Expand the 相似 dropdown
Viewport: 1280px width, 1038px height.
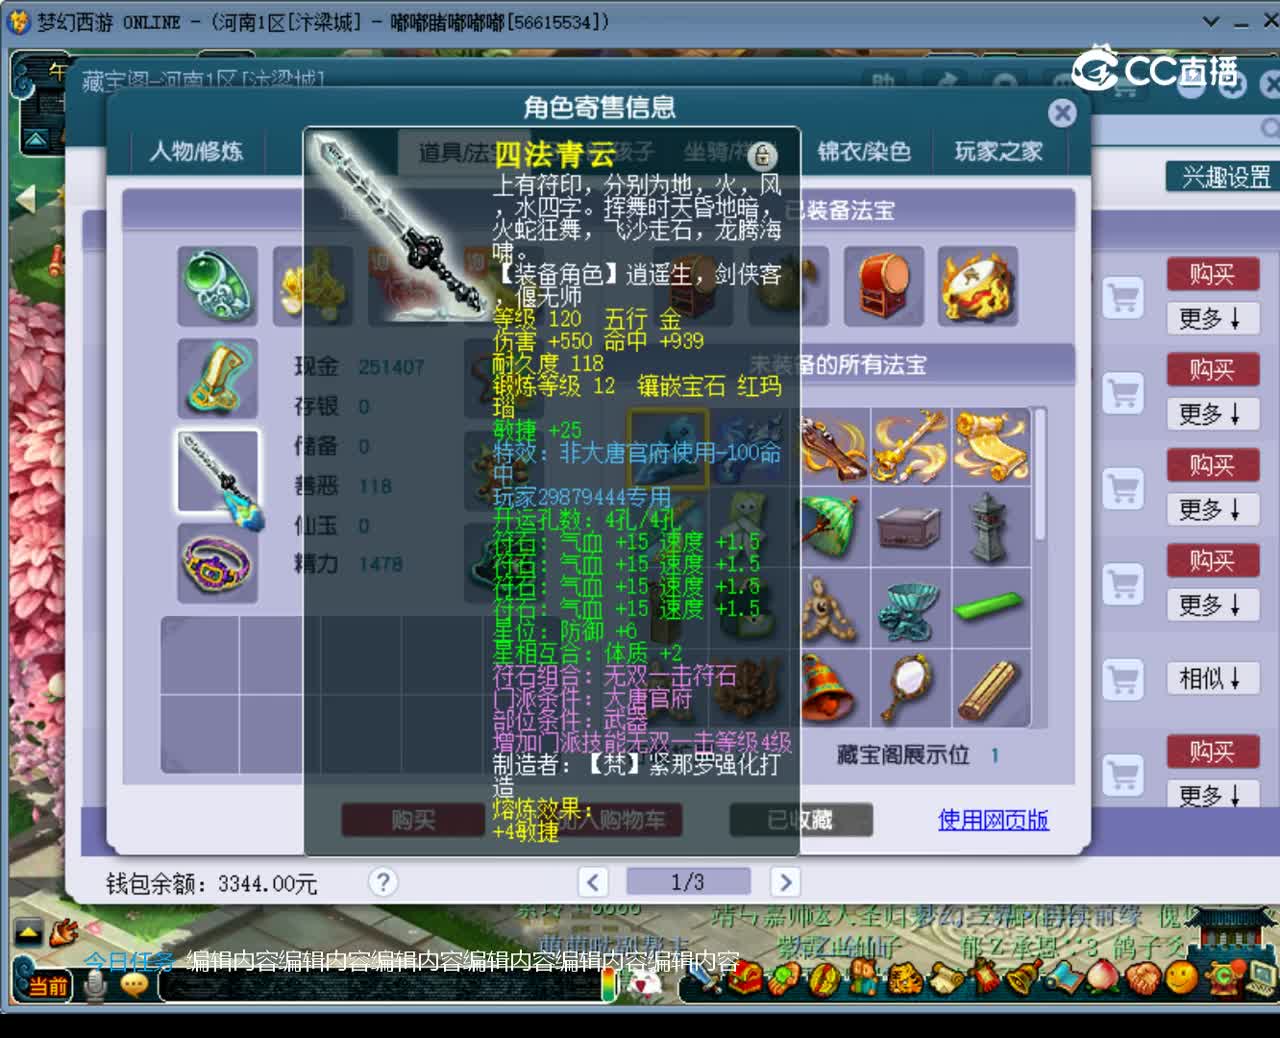(x=1212, y=679)
